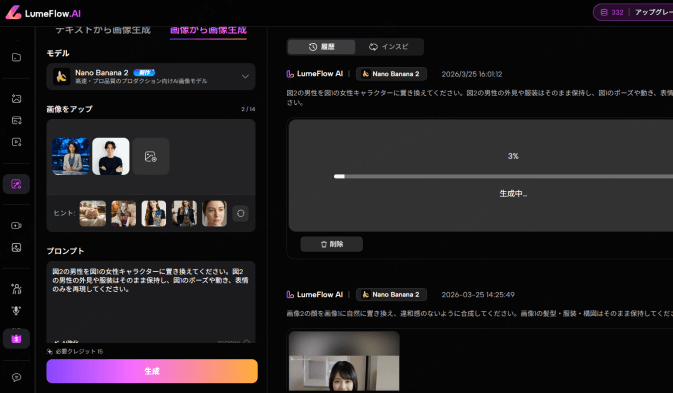Select the インスピ inspiration tab

(x=389, y=47)
